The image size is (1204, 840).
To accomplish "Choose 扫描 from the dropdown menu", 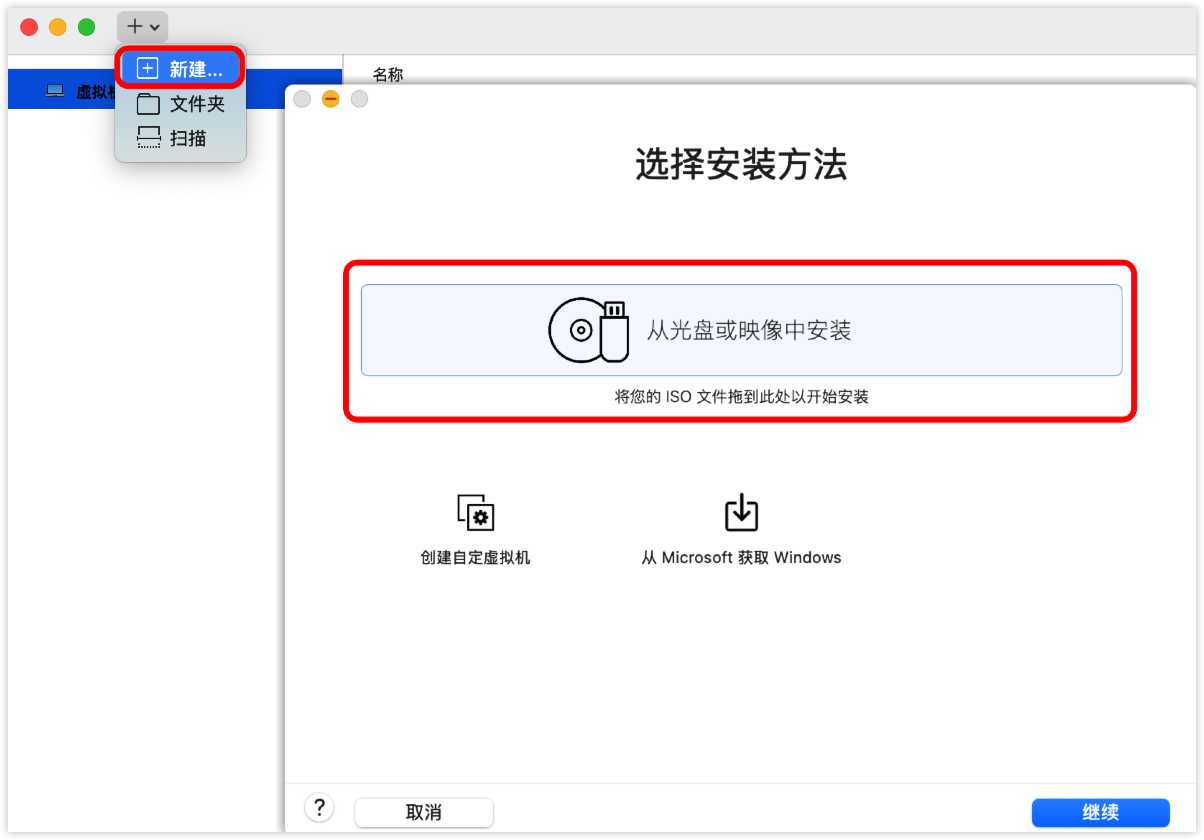I will pos(187,138).
